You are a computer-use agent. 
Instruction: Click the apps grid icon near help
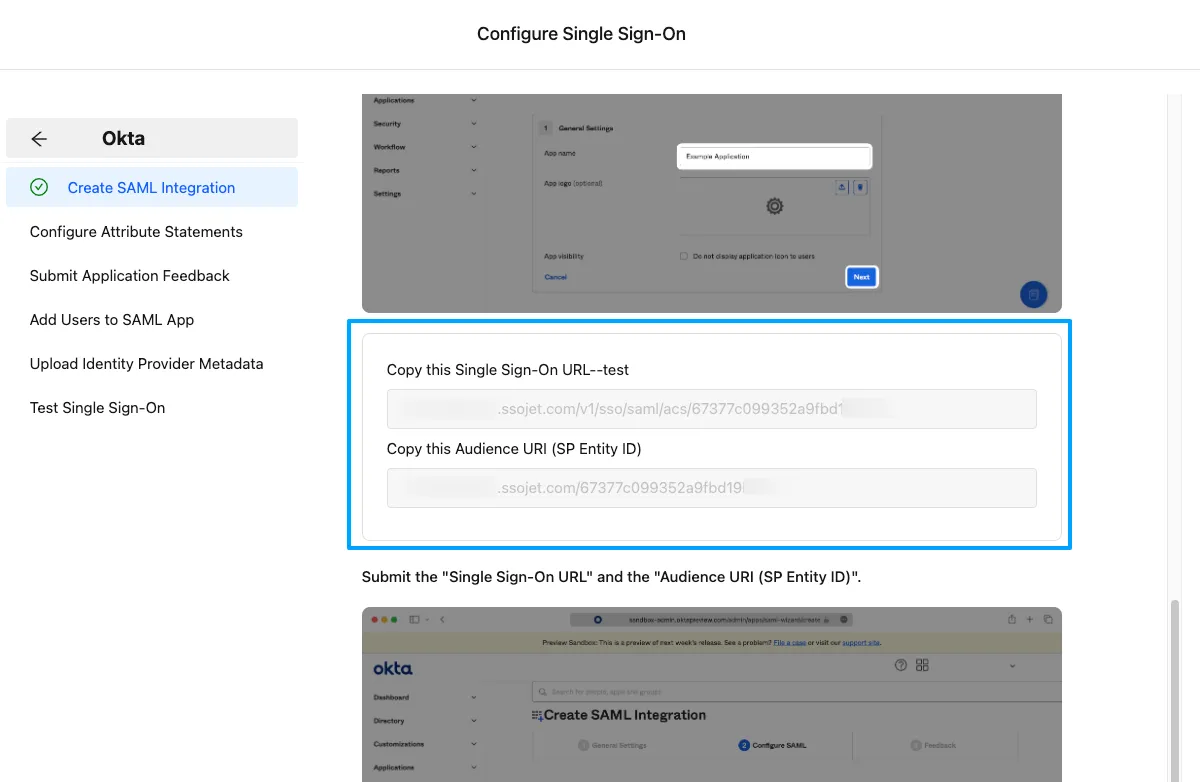pos(921,665)
